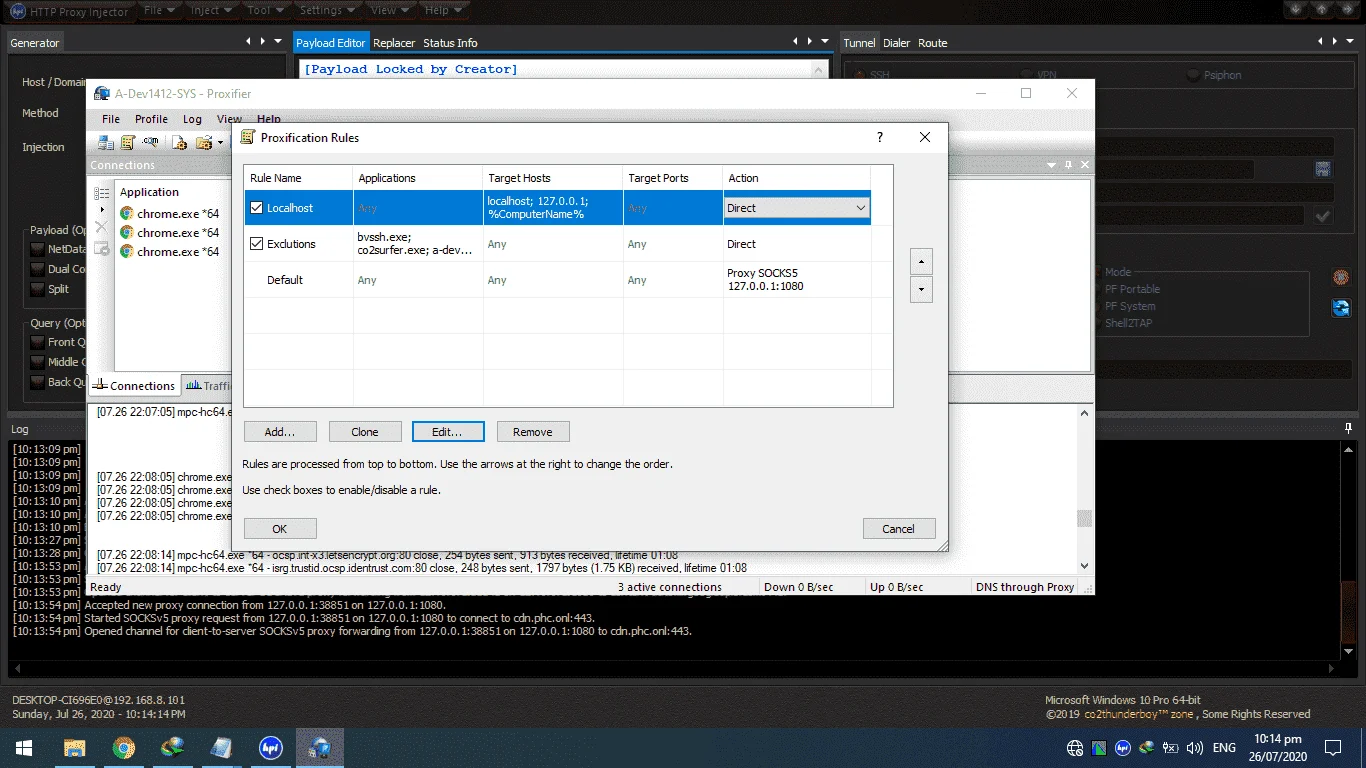Toggle the Dual Connect payload checkbox

click(38, 269)
